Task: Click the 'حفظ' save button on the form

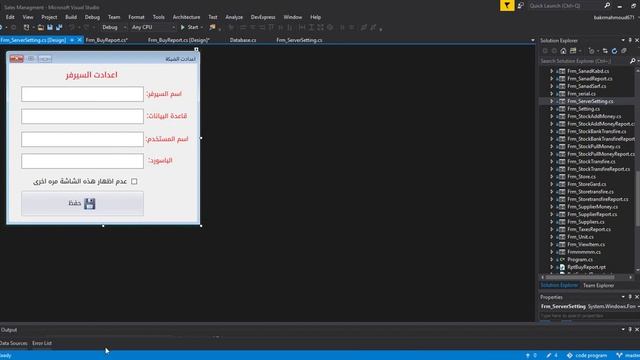Action: tap(82, 203)
